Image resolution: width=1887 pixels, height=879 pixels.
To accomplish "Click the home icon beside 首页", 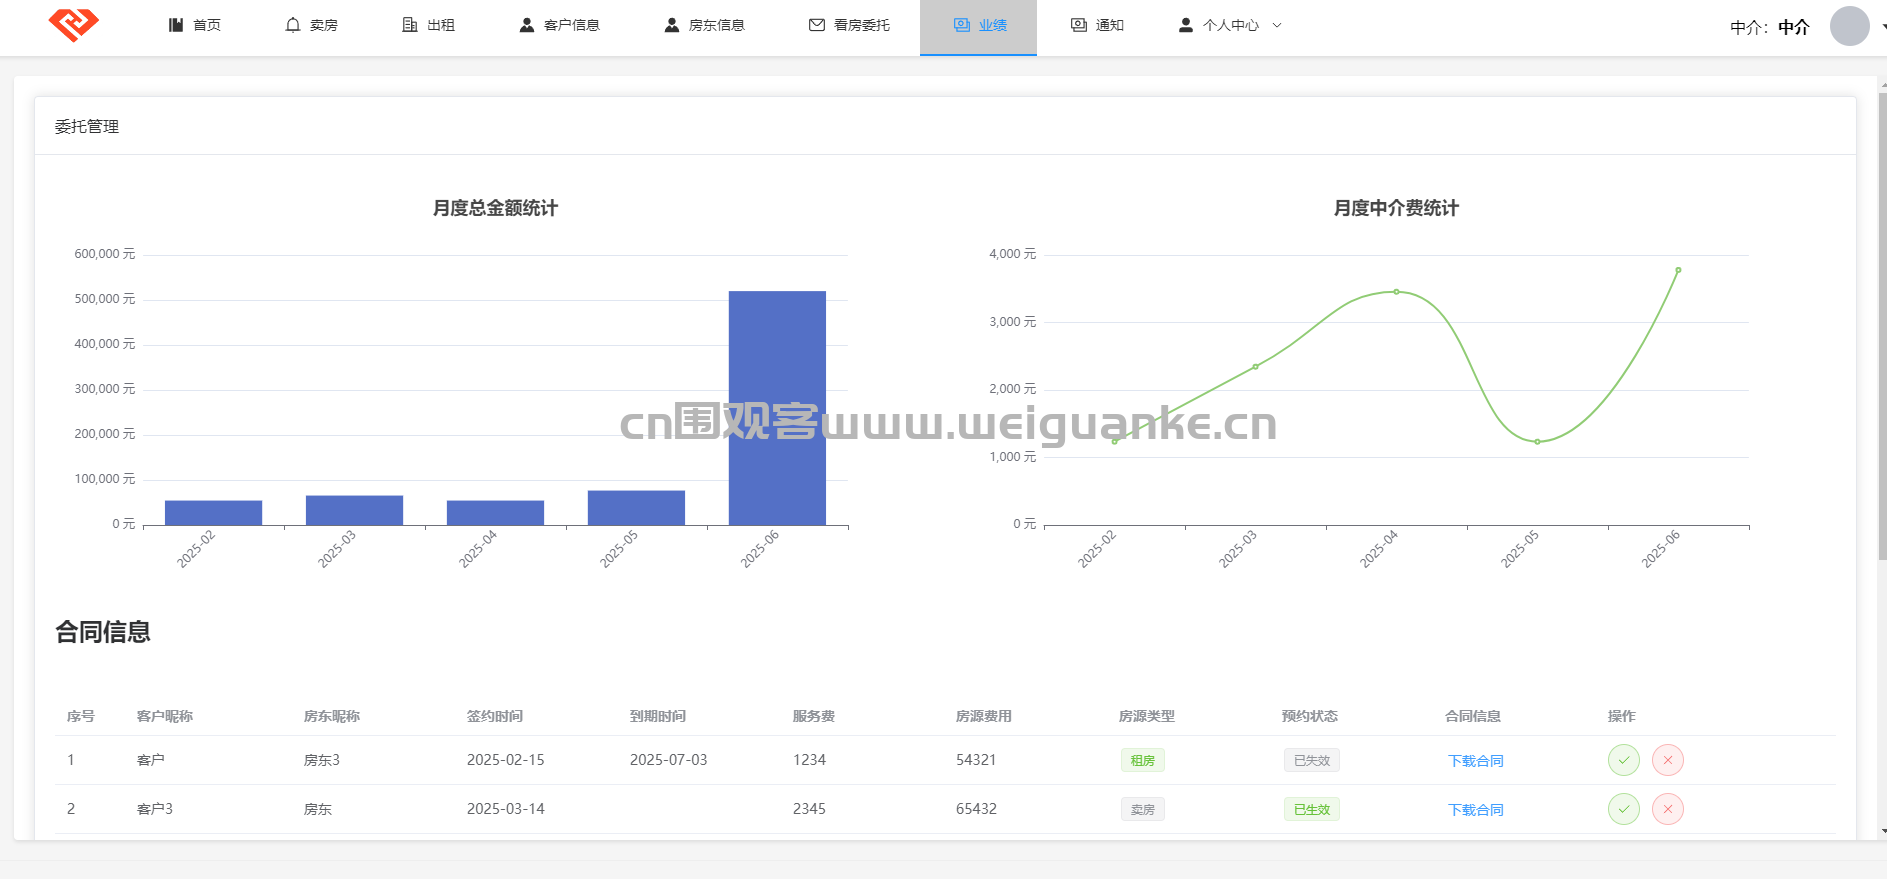I will [x=176, y=25].
